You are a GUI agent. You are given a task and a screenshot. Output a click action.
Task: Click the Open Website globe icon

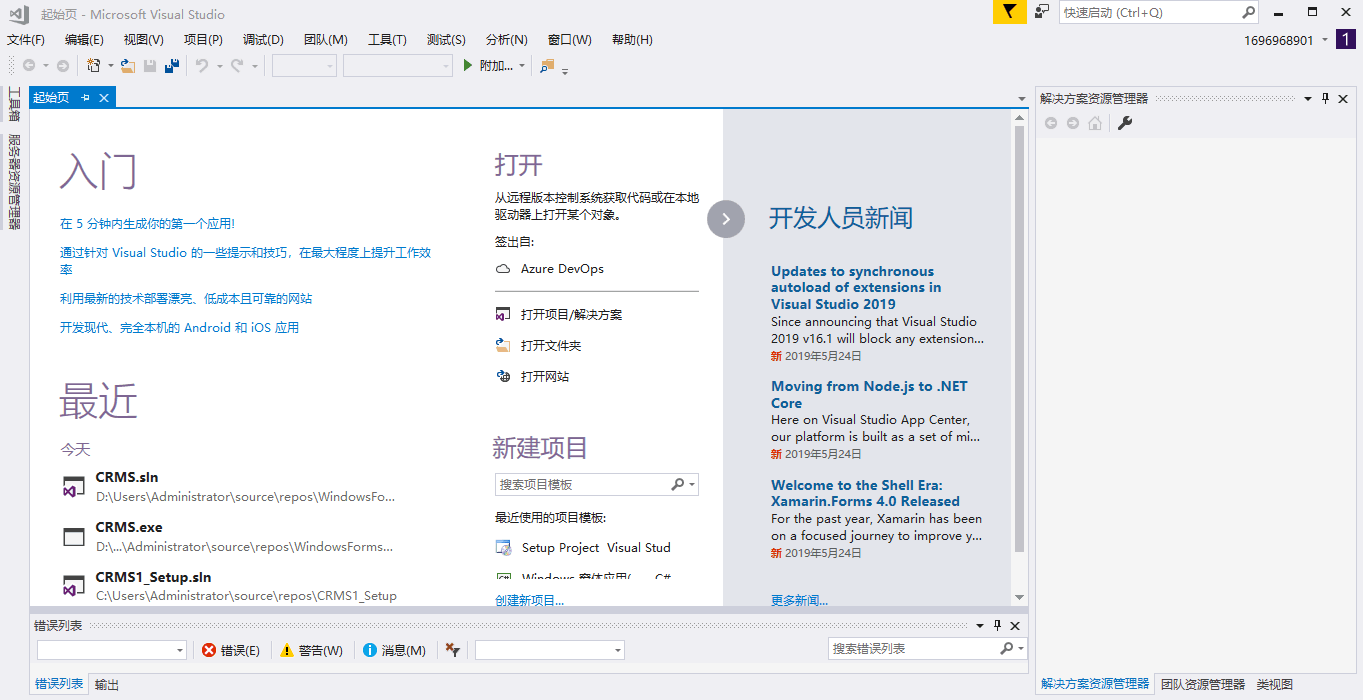click(503, 376)
